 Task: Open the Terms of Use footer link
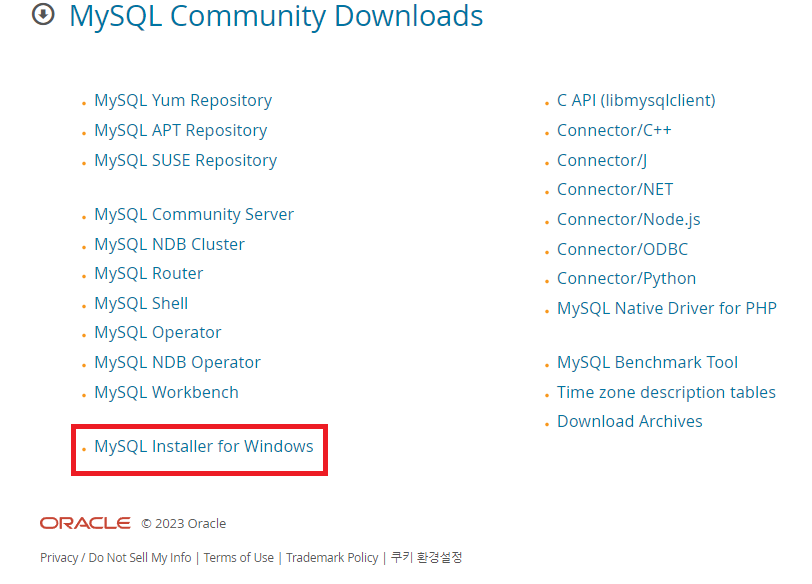point(239,558)
